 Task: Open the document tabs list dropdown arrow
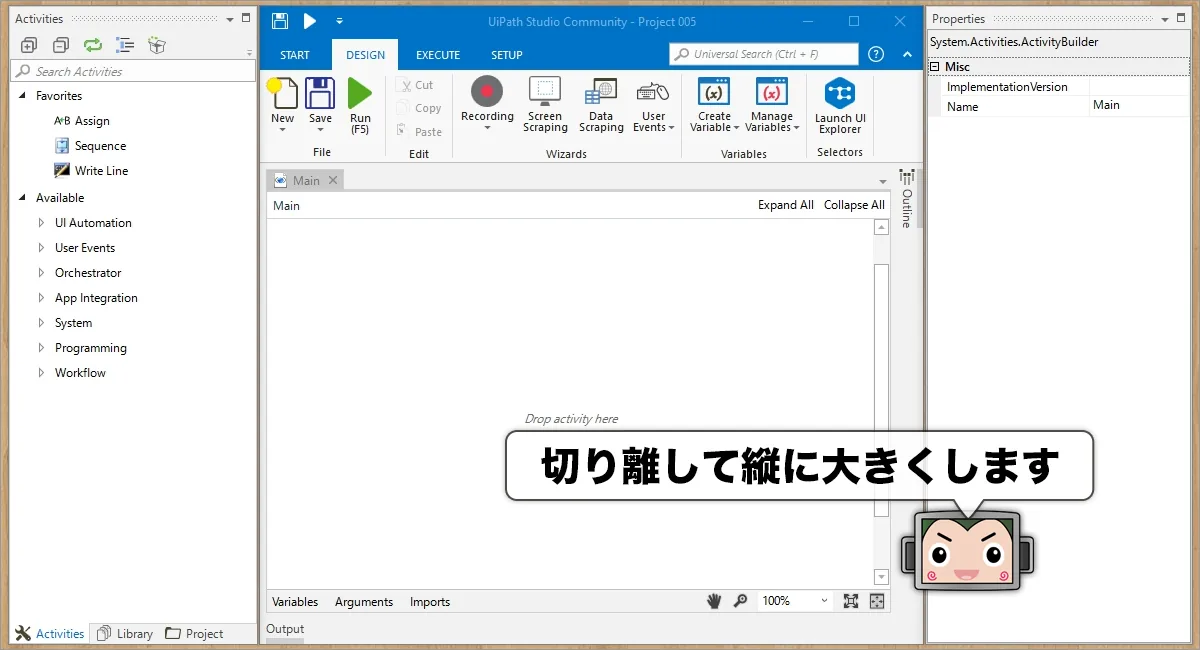coord(883,181)
